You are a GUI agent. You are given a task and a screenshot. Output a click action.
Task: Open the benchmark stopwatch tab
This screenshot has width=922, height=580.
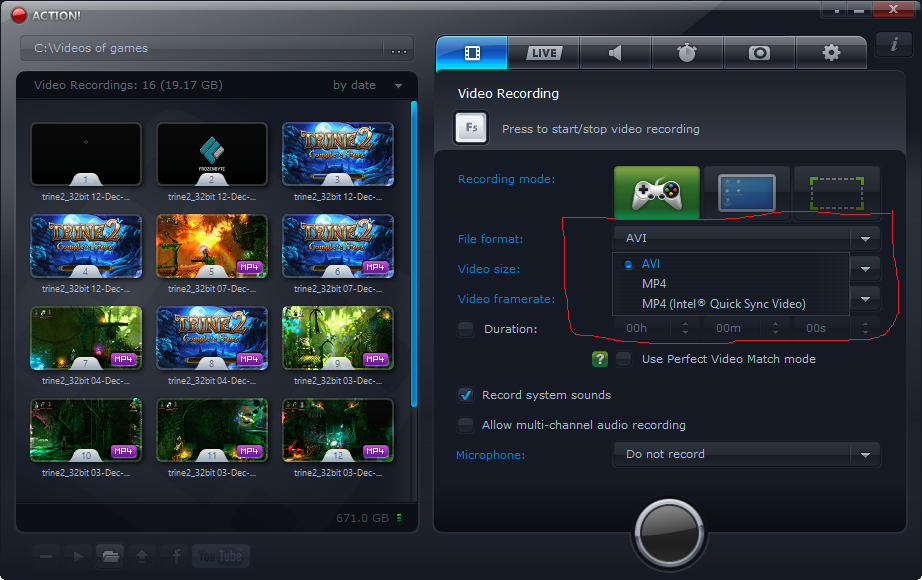click(x=687, y=53)
